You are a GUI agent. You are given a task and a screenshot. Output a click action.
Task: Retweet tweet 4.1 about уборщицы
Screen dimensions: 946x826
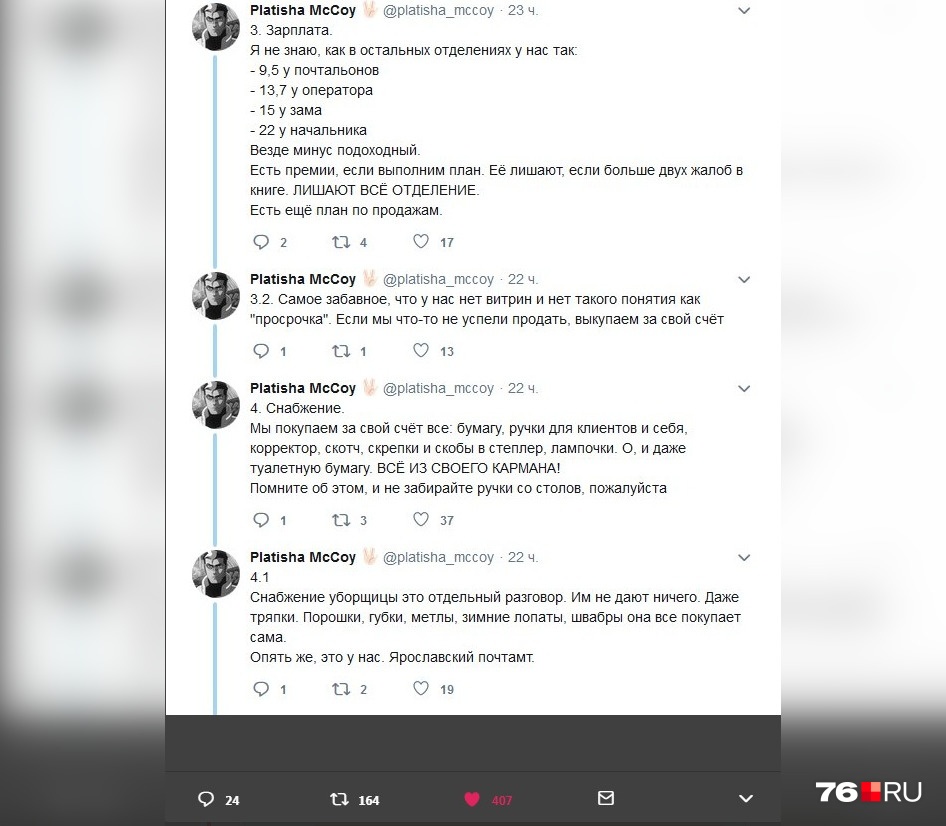coord(341,689)
